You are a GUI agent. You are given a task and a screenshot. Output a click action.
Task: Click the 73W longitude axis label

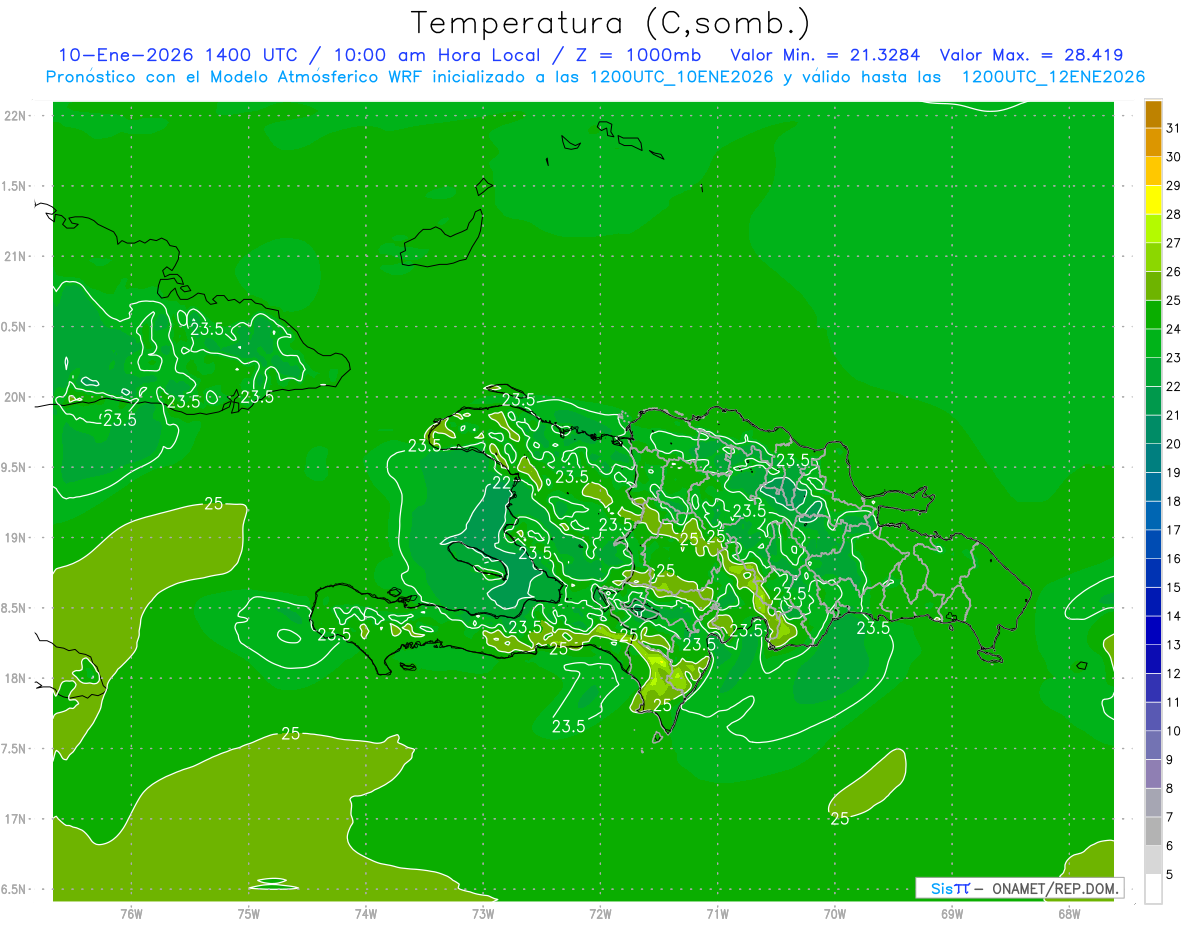(483, 913)
